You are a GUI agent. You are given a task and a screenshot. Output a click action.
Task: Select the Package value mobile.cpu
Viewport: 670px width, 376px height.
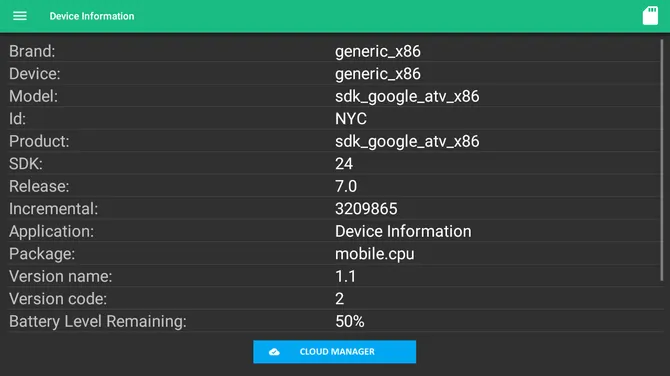[x=374, y=254]
